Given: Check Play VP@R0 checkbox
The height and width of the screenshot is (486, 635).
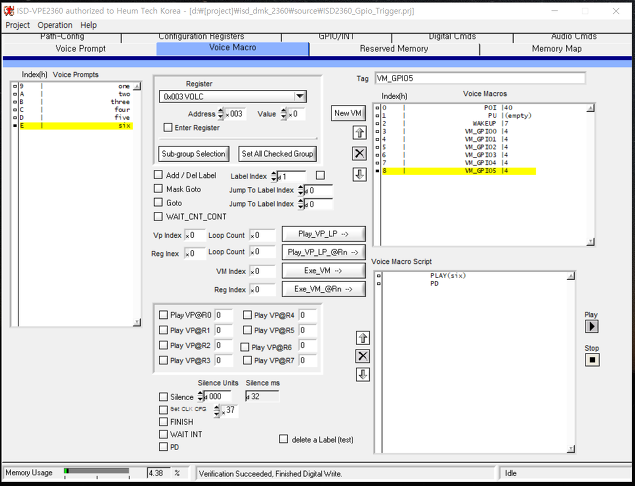Looking at the screenshot, I should pyautogui.click(x=164, y=315).
